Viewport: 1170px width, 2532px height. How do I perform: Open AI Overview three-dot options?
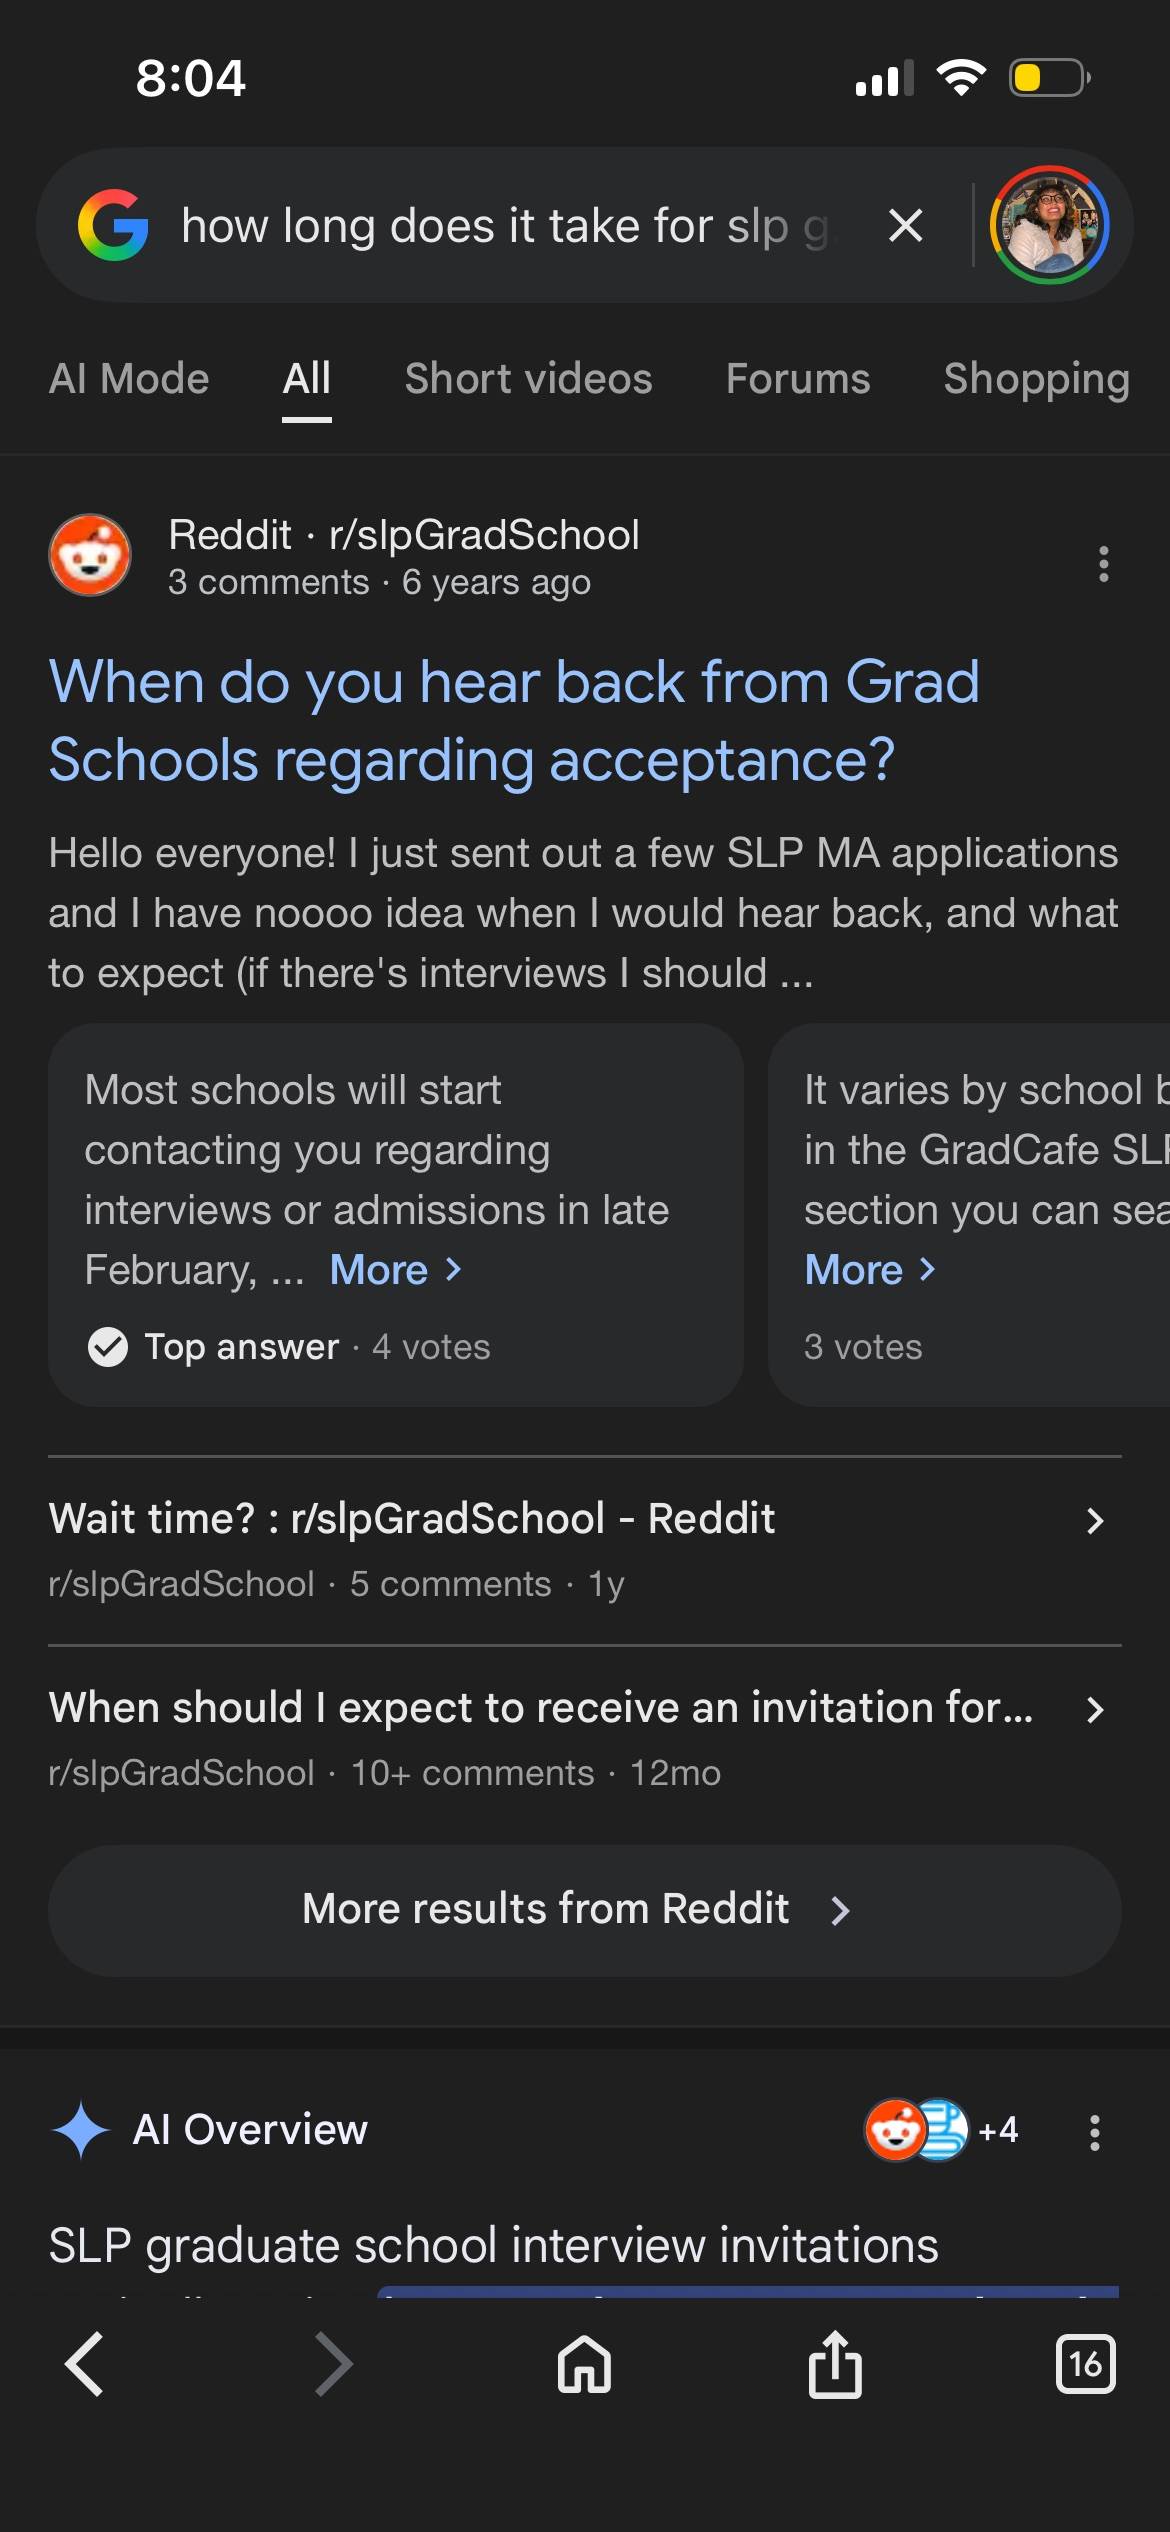(x=1095, y=2132)
